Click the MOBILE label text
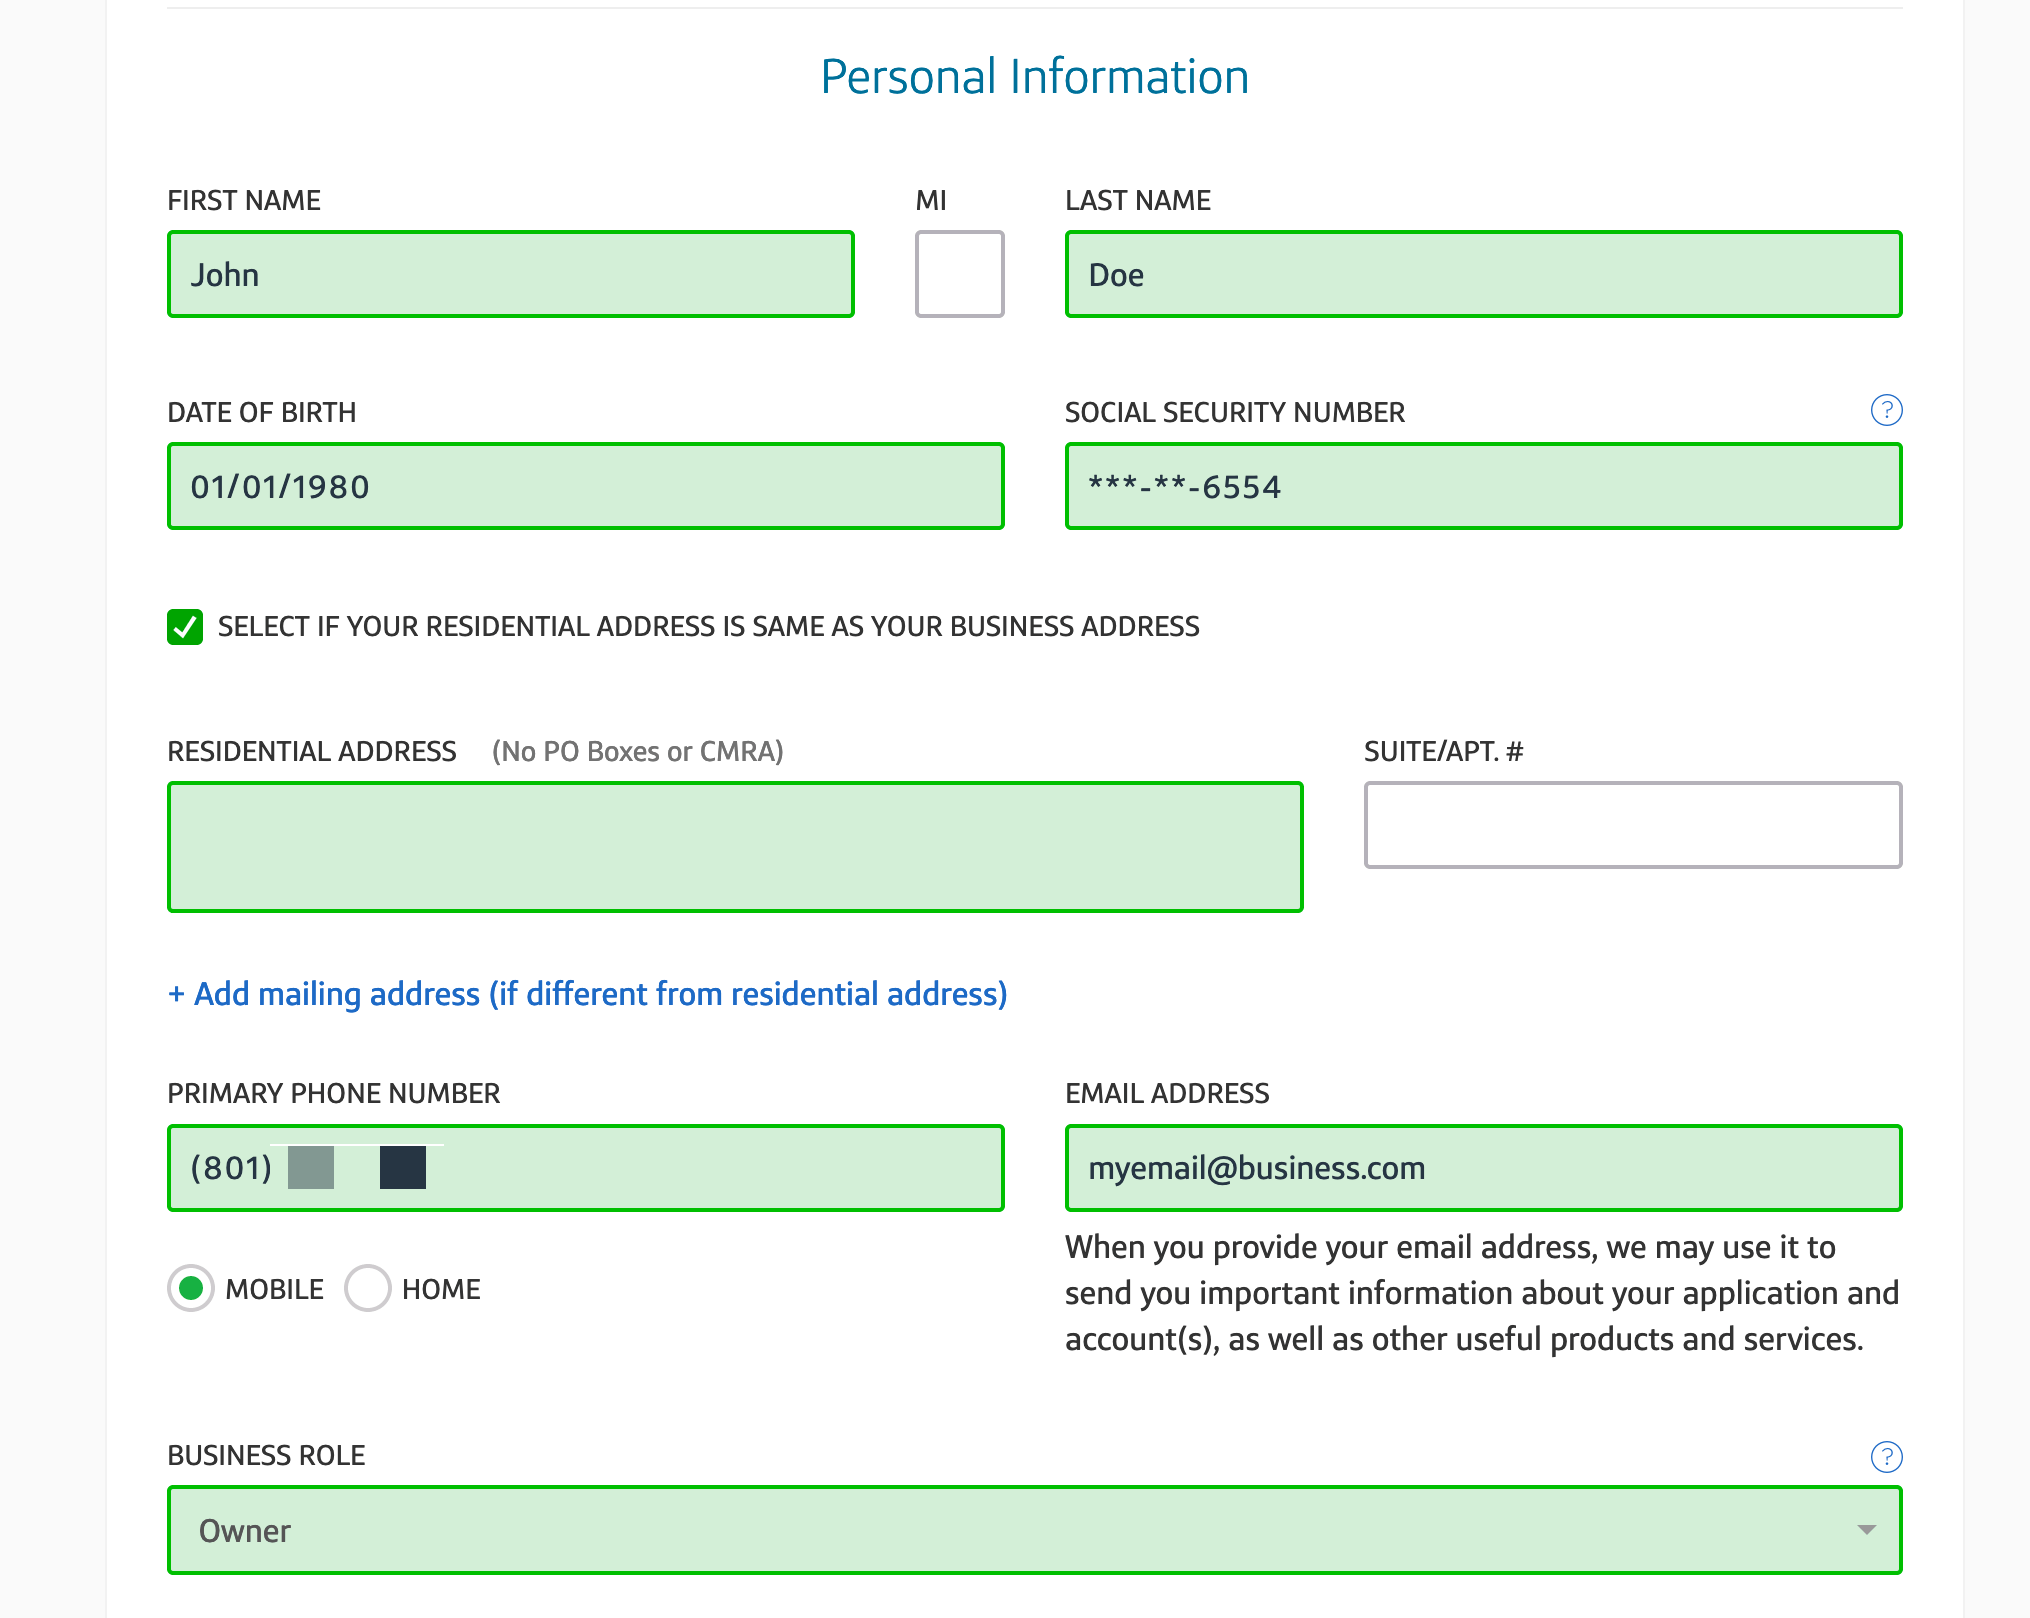 (x=275, y=1289)
